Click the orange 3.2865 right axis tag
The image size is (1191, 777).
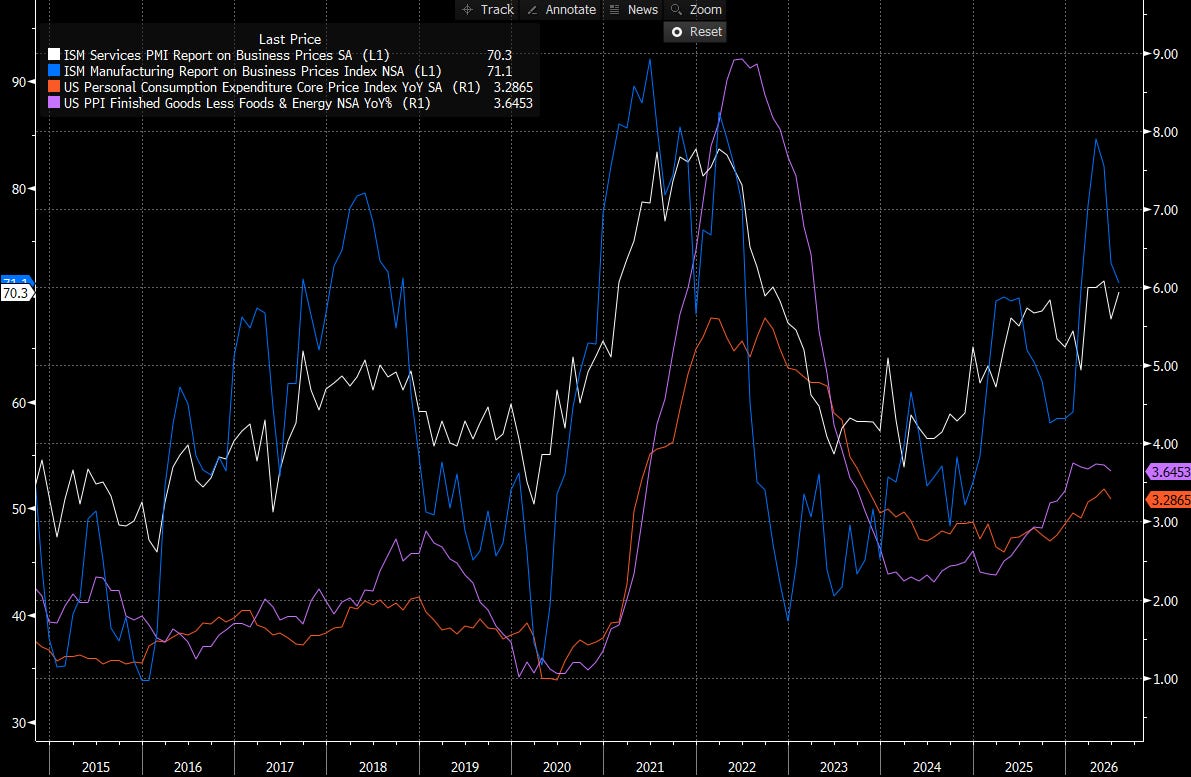[x=1168, y=500]
